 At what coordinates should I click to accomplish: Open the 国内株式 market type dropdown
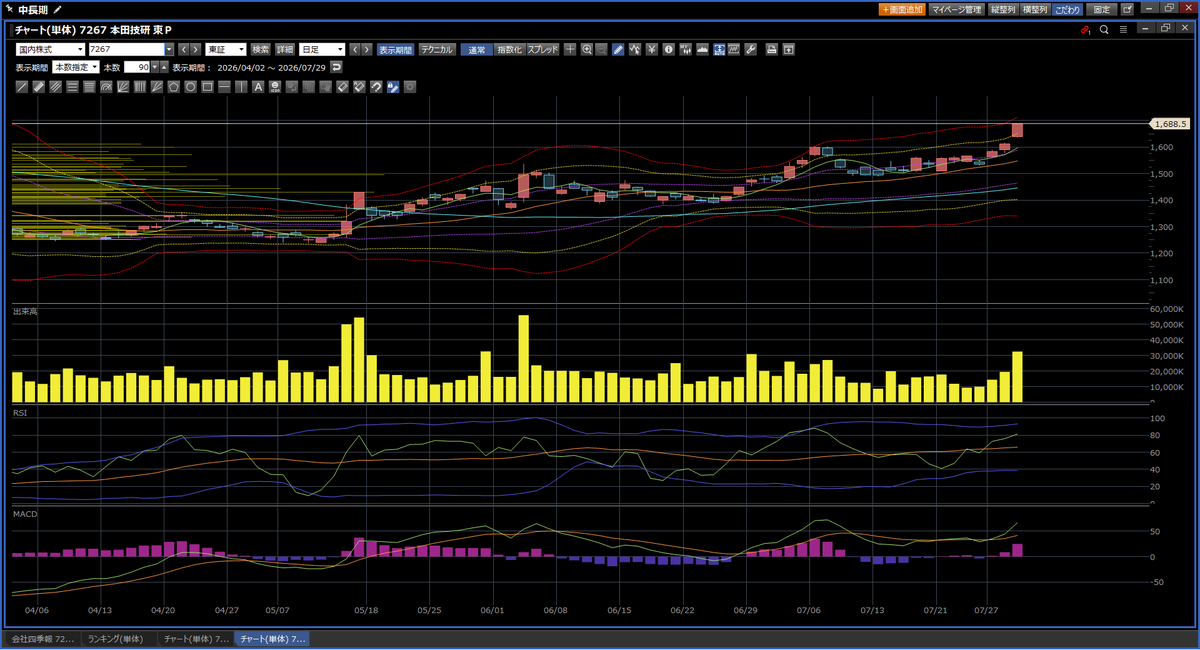[50, 49]
